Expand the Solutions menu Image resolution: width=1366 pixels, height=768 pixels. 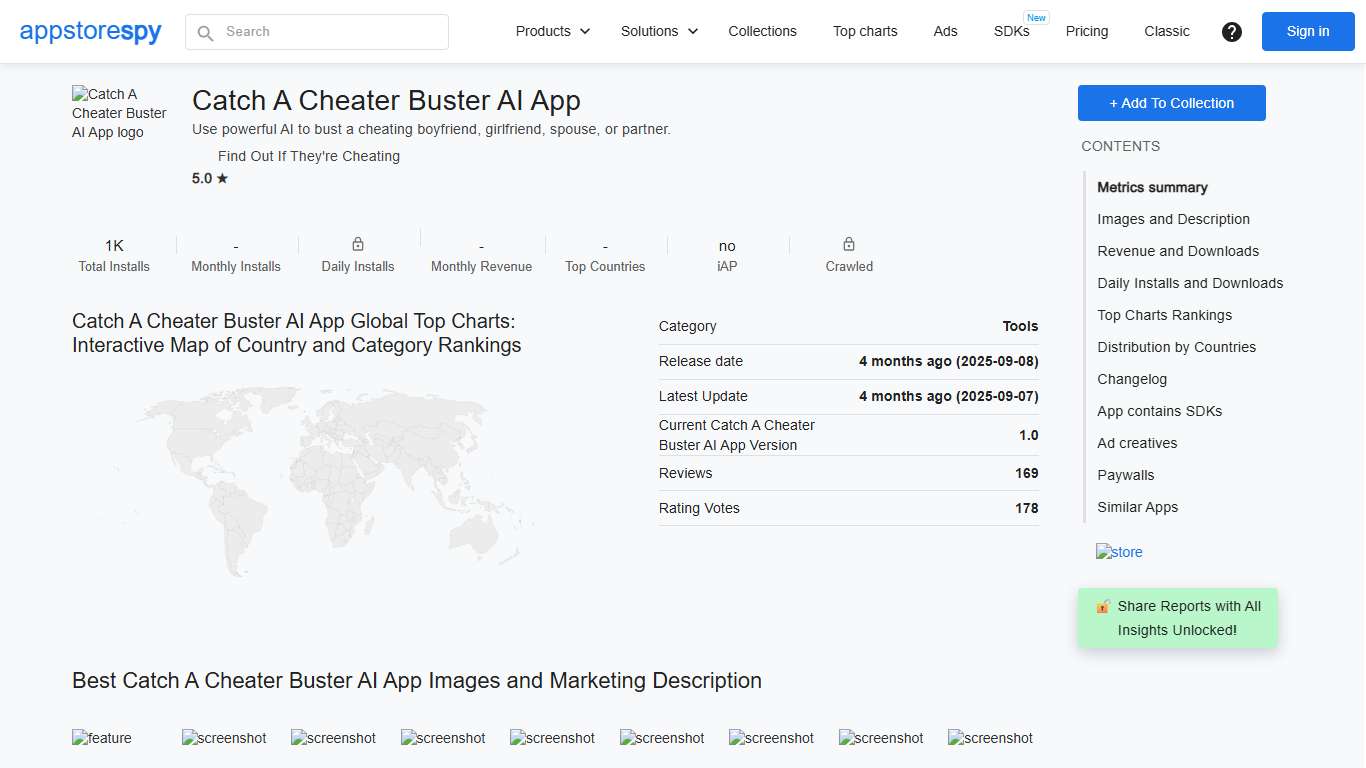658,31
